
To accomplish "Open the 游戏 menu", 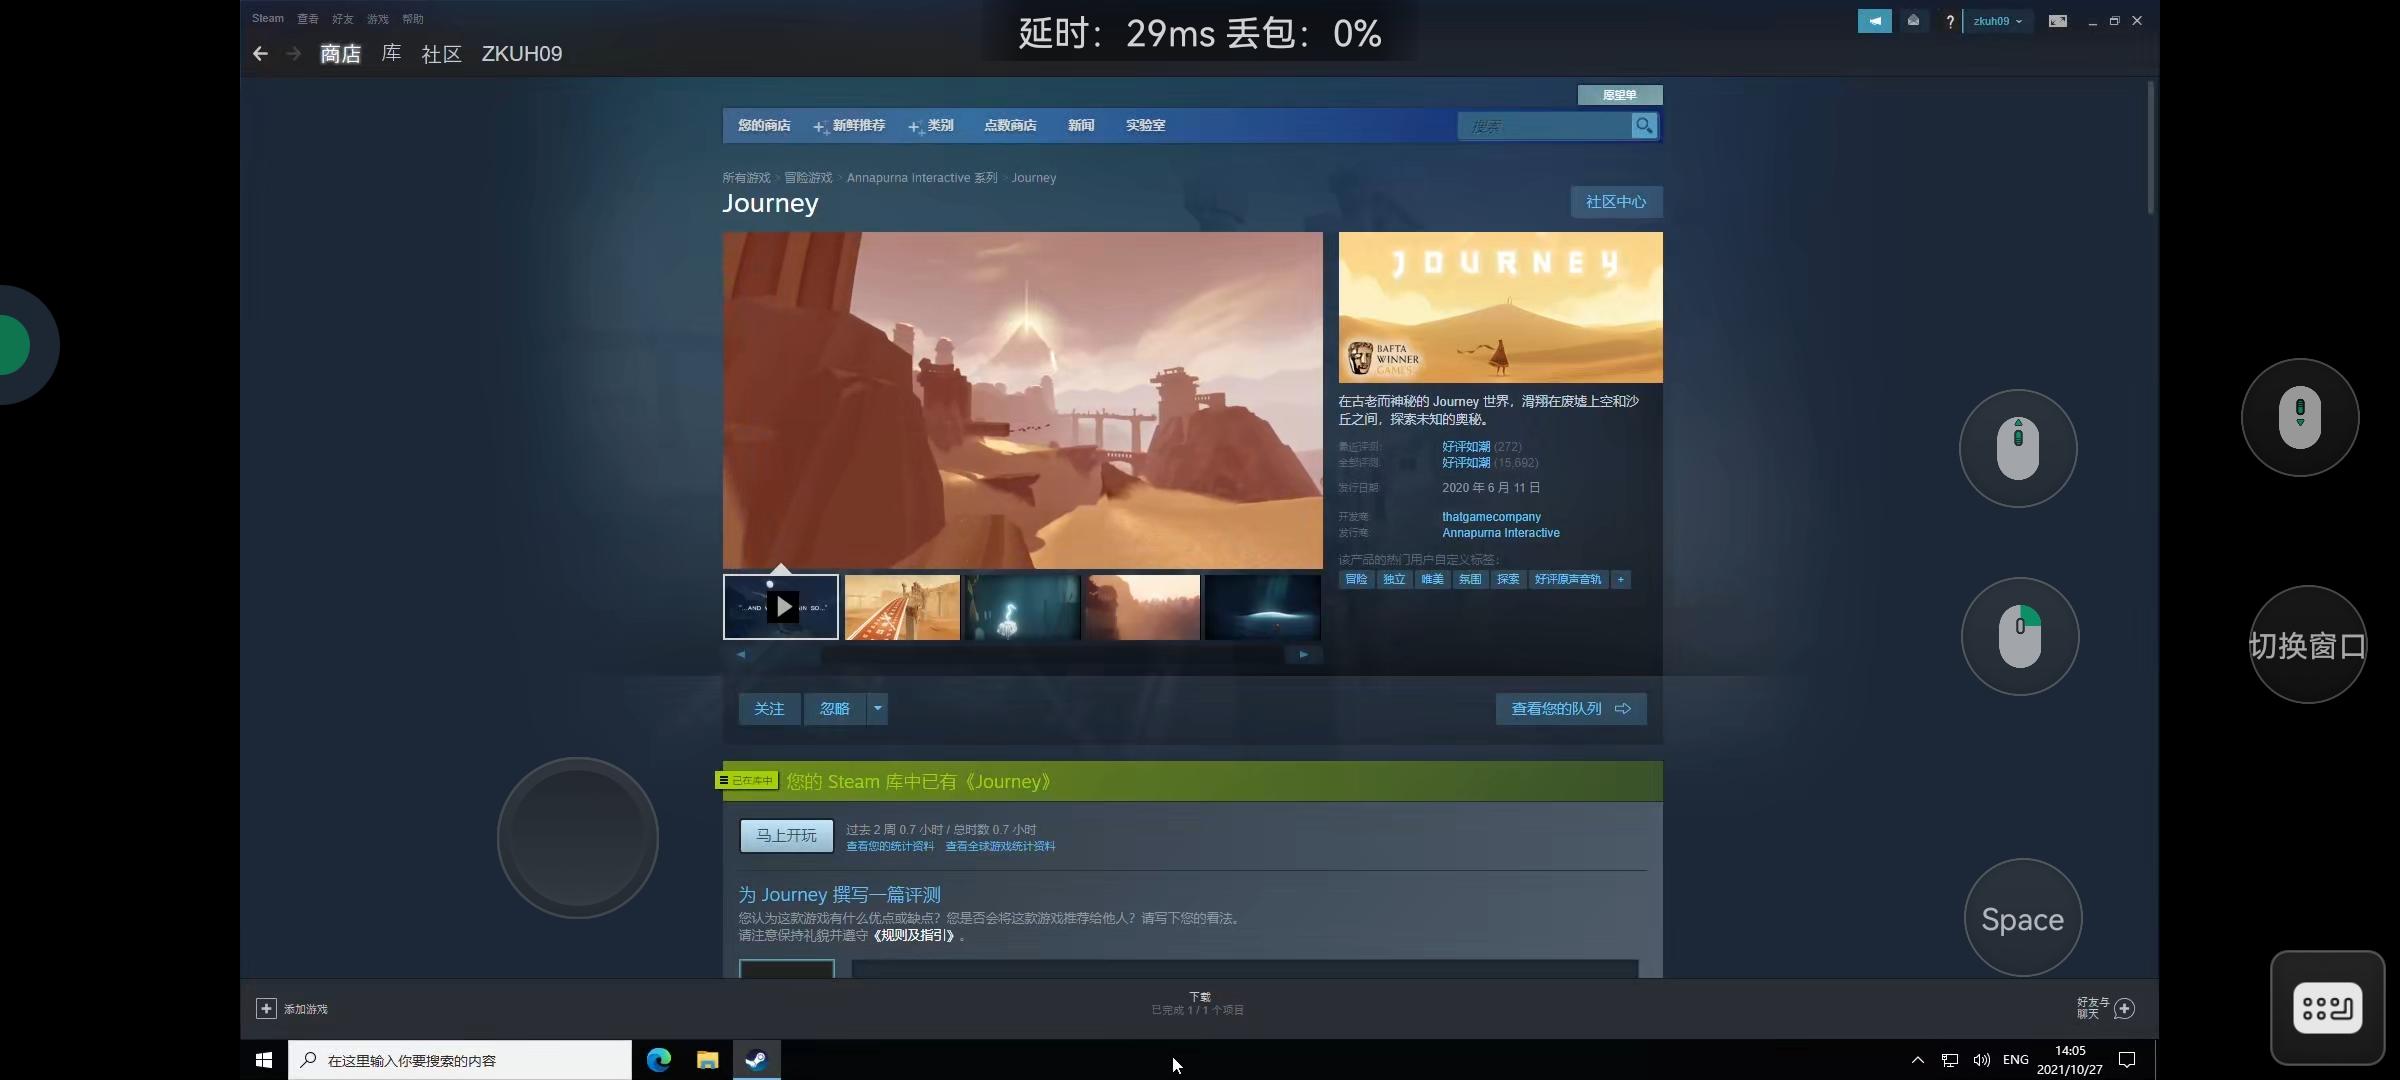I will pyautogui.click(x=377, y=19).
